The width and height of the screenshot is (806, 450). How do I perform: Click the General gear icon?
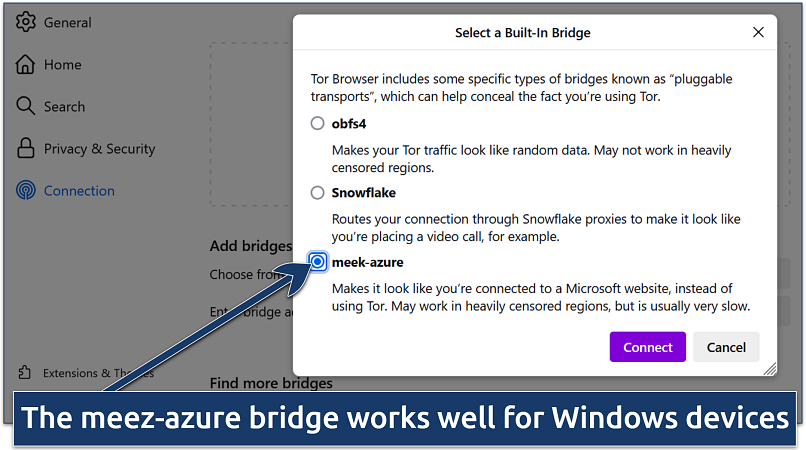pyautogui.click(x=26, y=22)
